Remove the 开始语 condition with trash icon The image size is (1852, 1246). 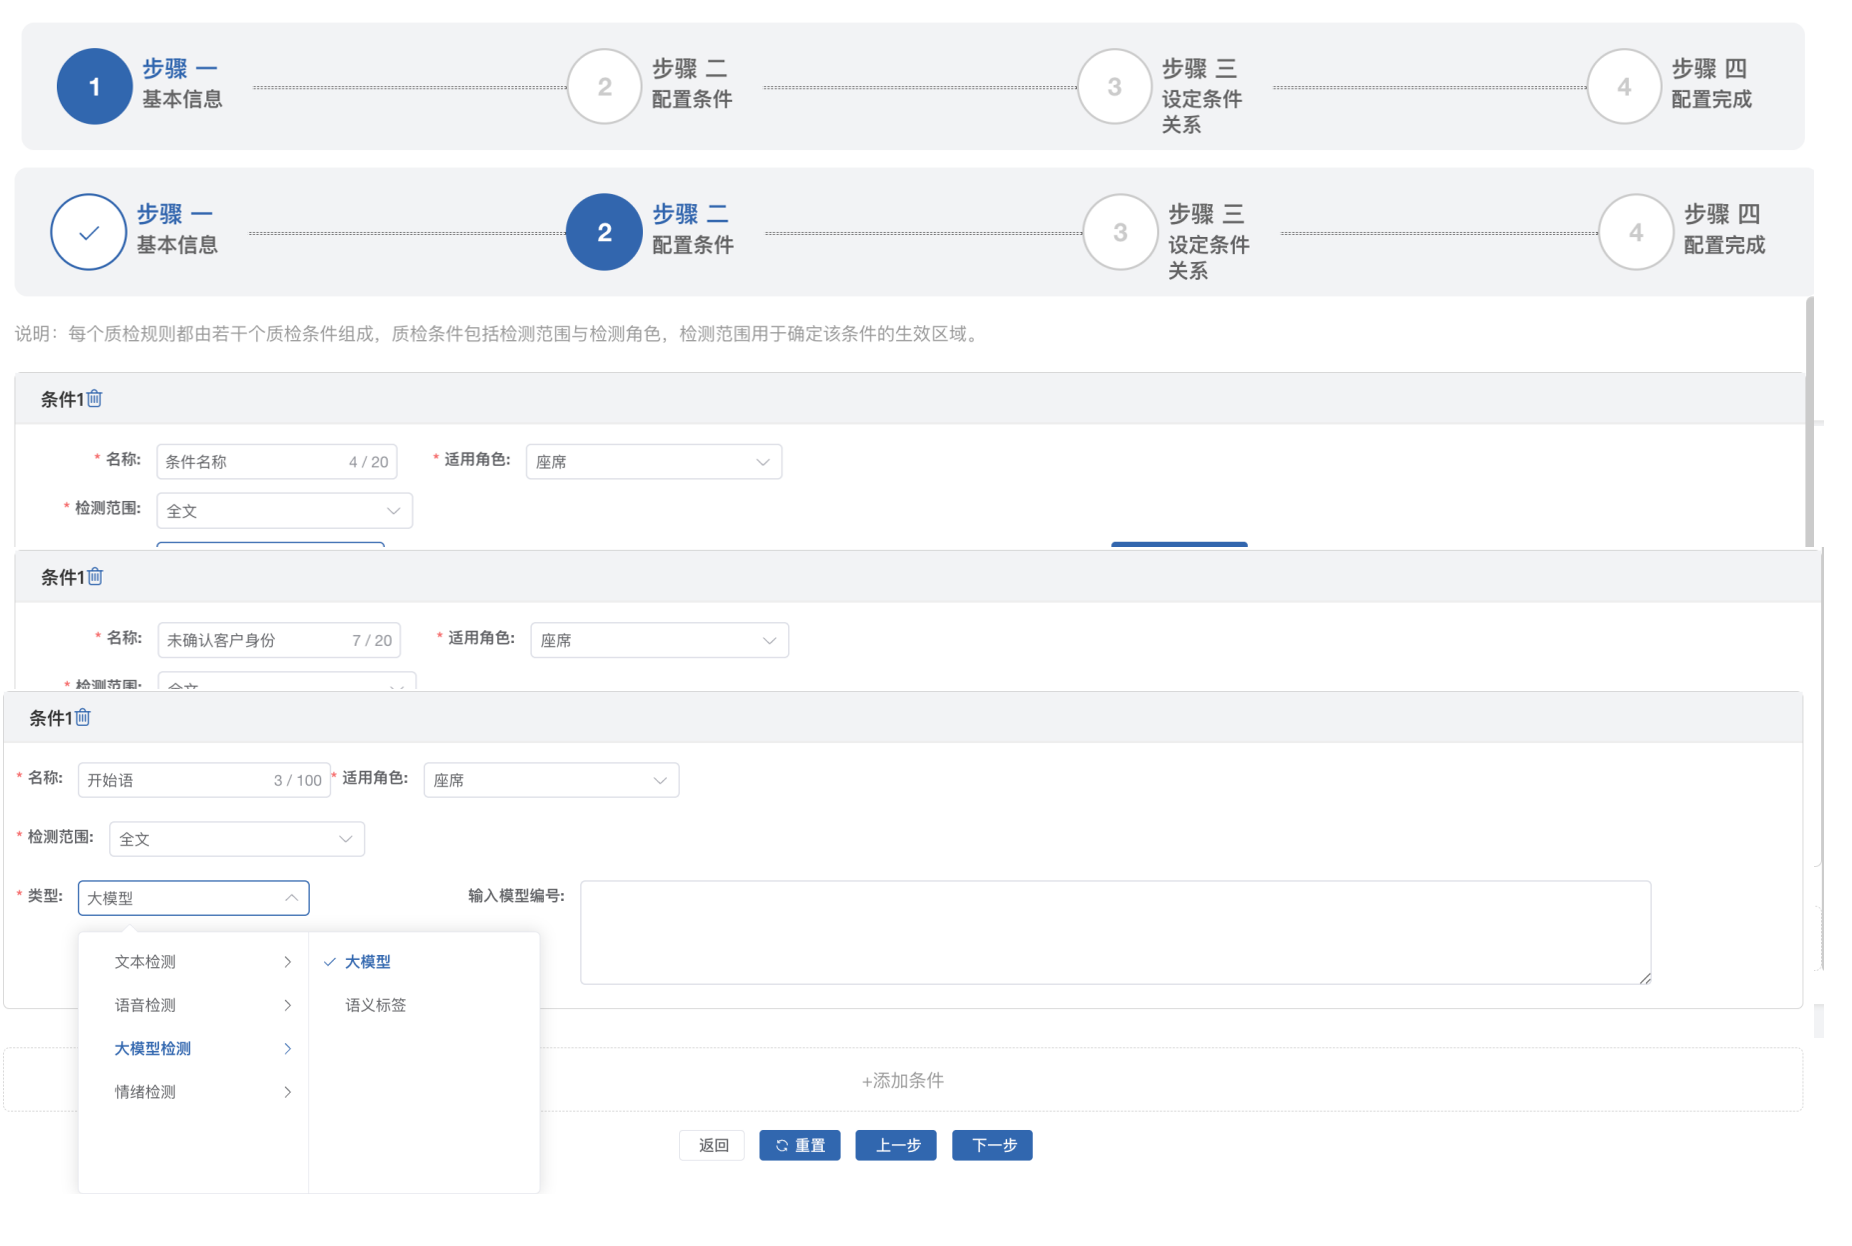point(83,717)
